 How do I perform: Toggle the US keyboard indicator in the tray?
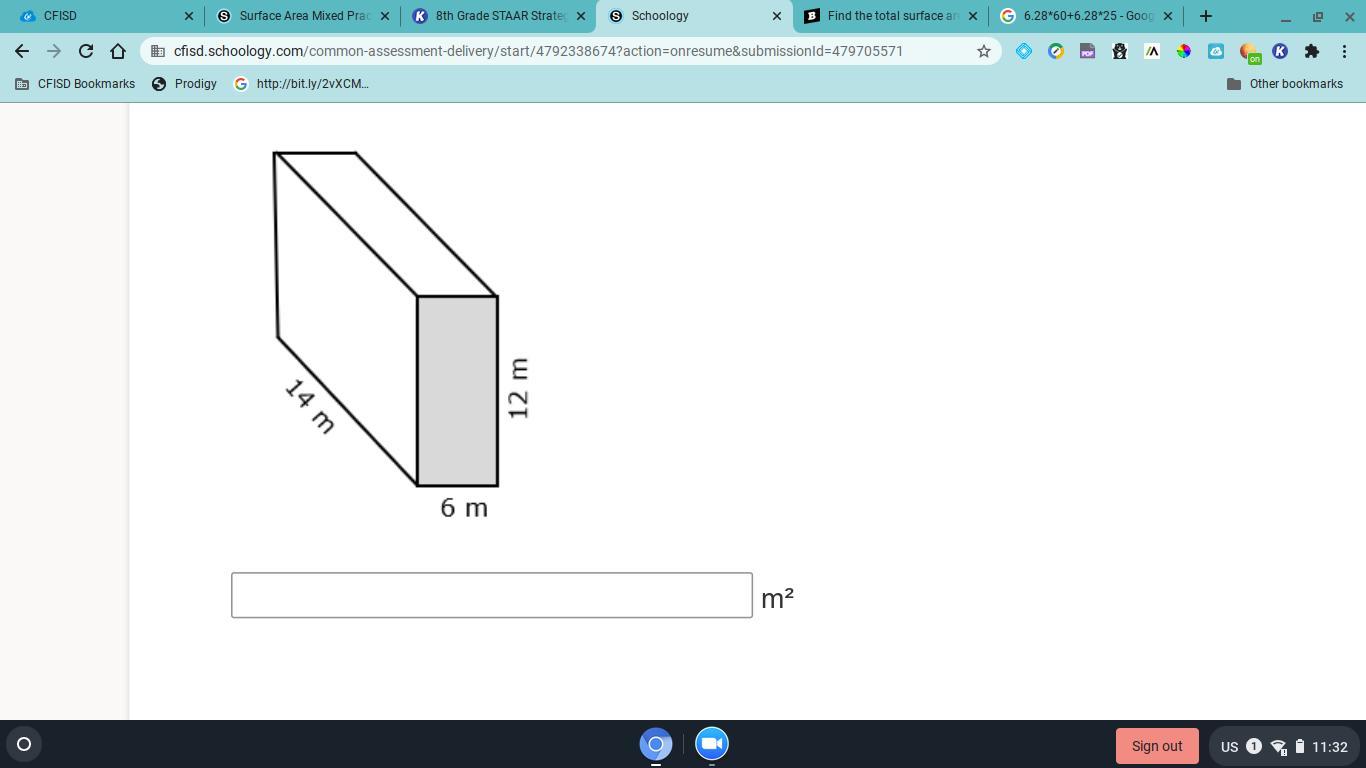pos(1229,745)
